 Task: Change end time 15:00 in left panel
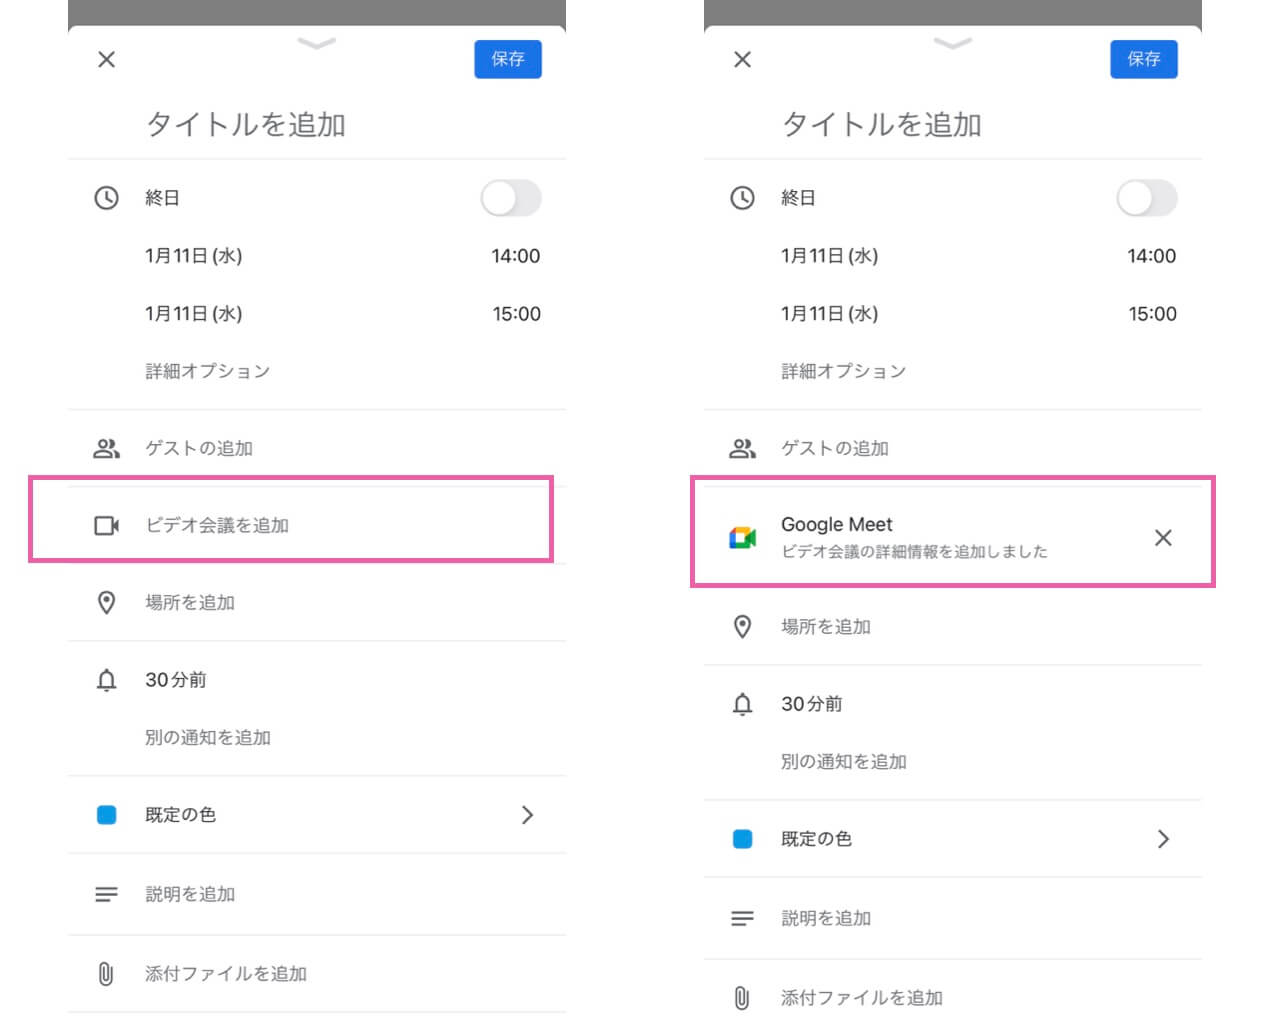[x=516, y=314]
